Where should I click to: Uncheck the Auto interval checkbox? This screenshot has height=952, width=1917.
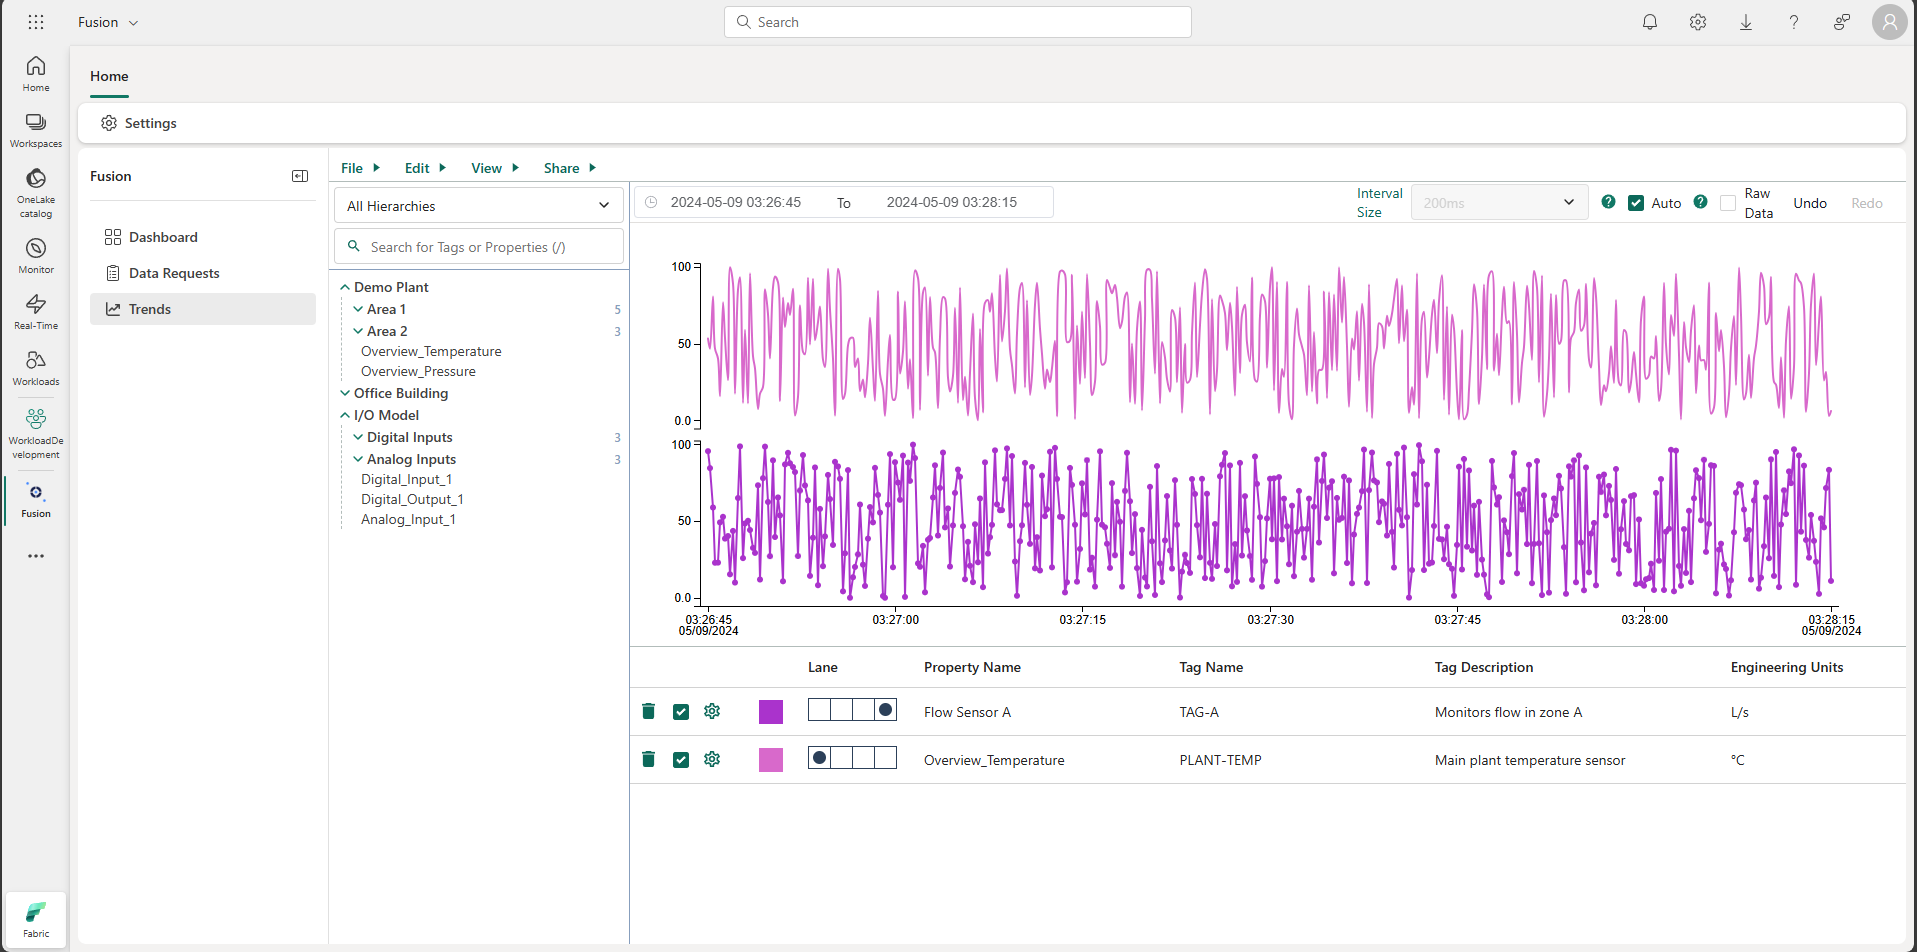(x=1636, y=203)
